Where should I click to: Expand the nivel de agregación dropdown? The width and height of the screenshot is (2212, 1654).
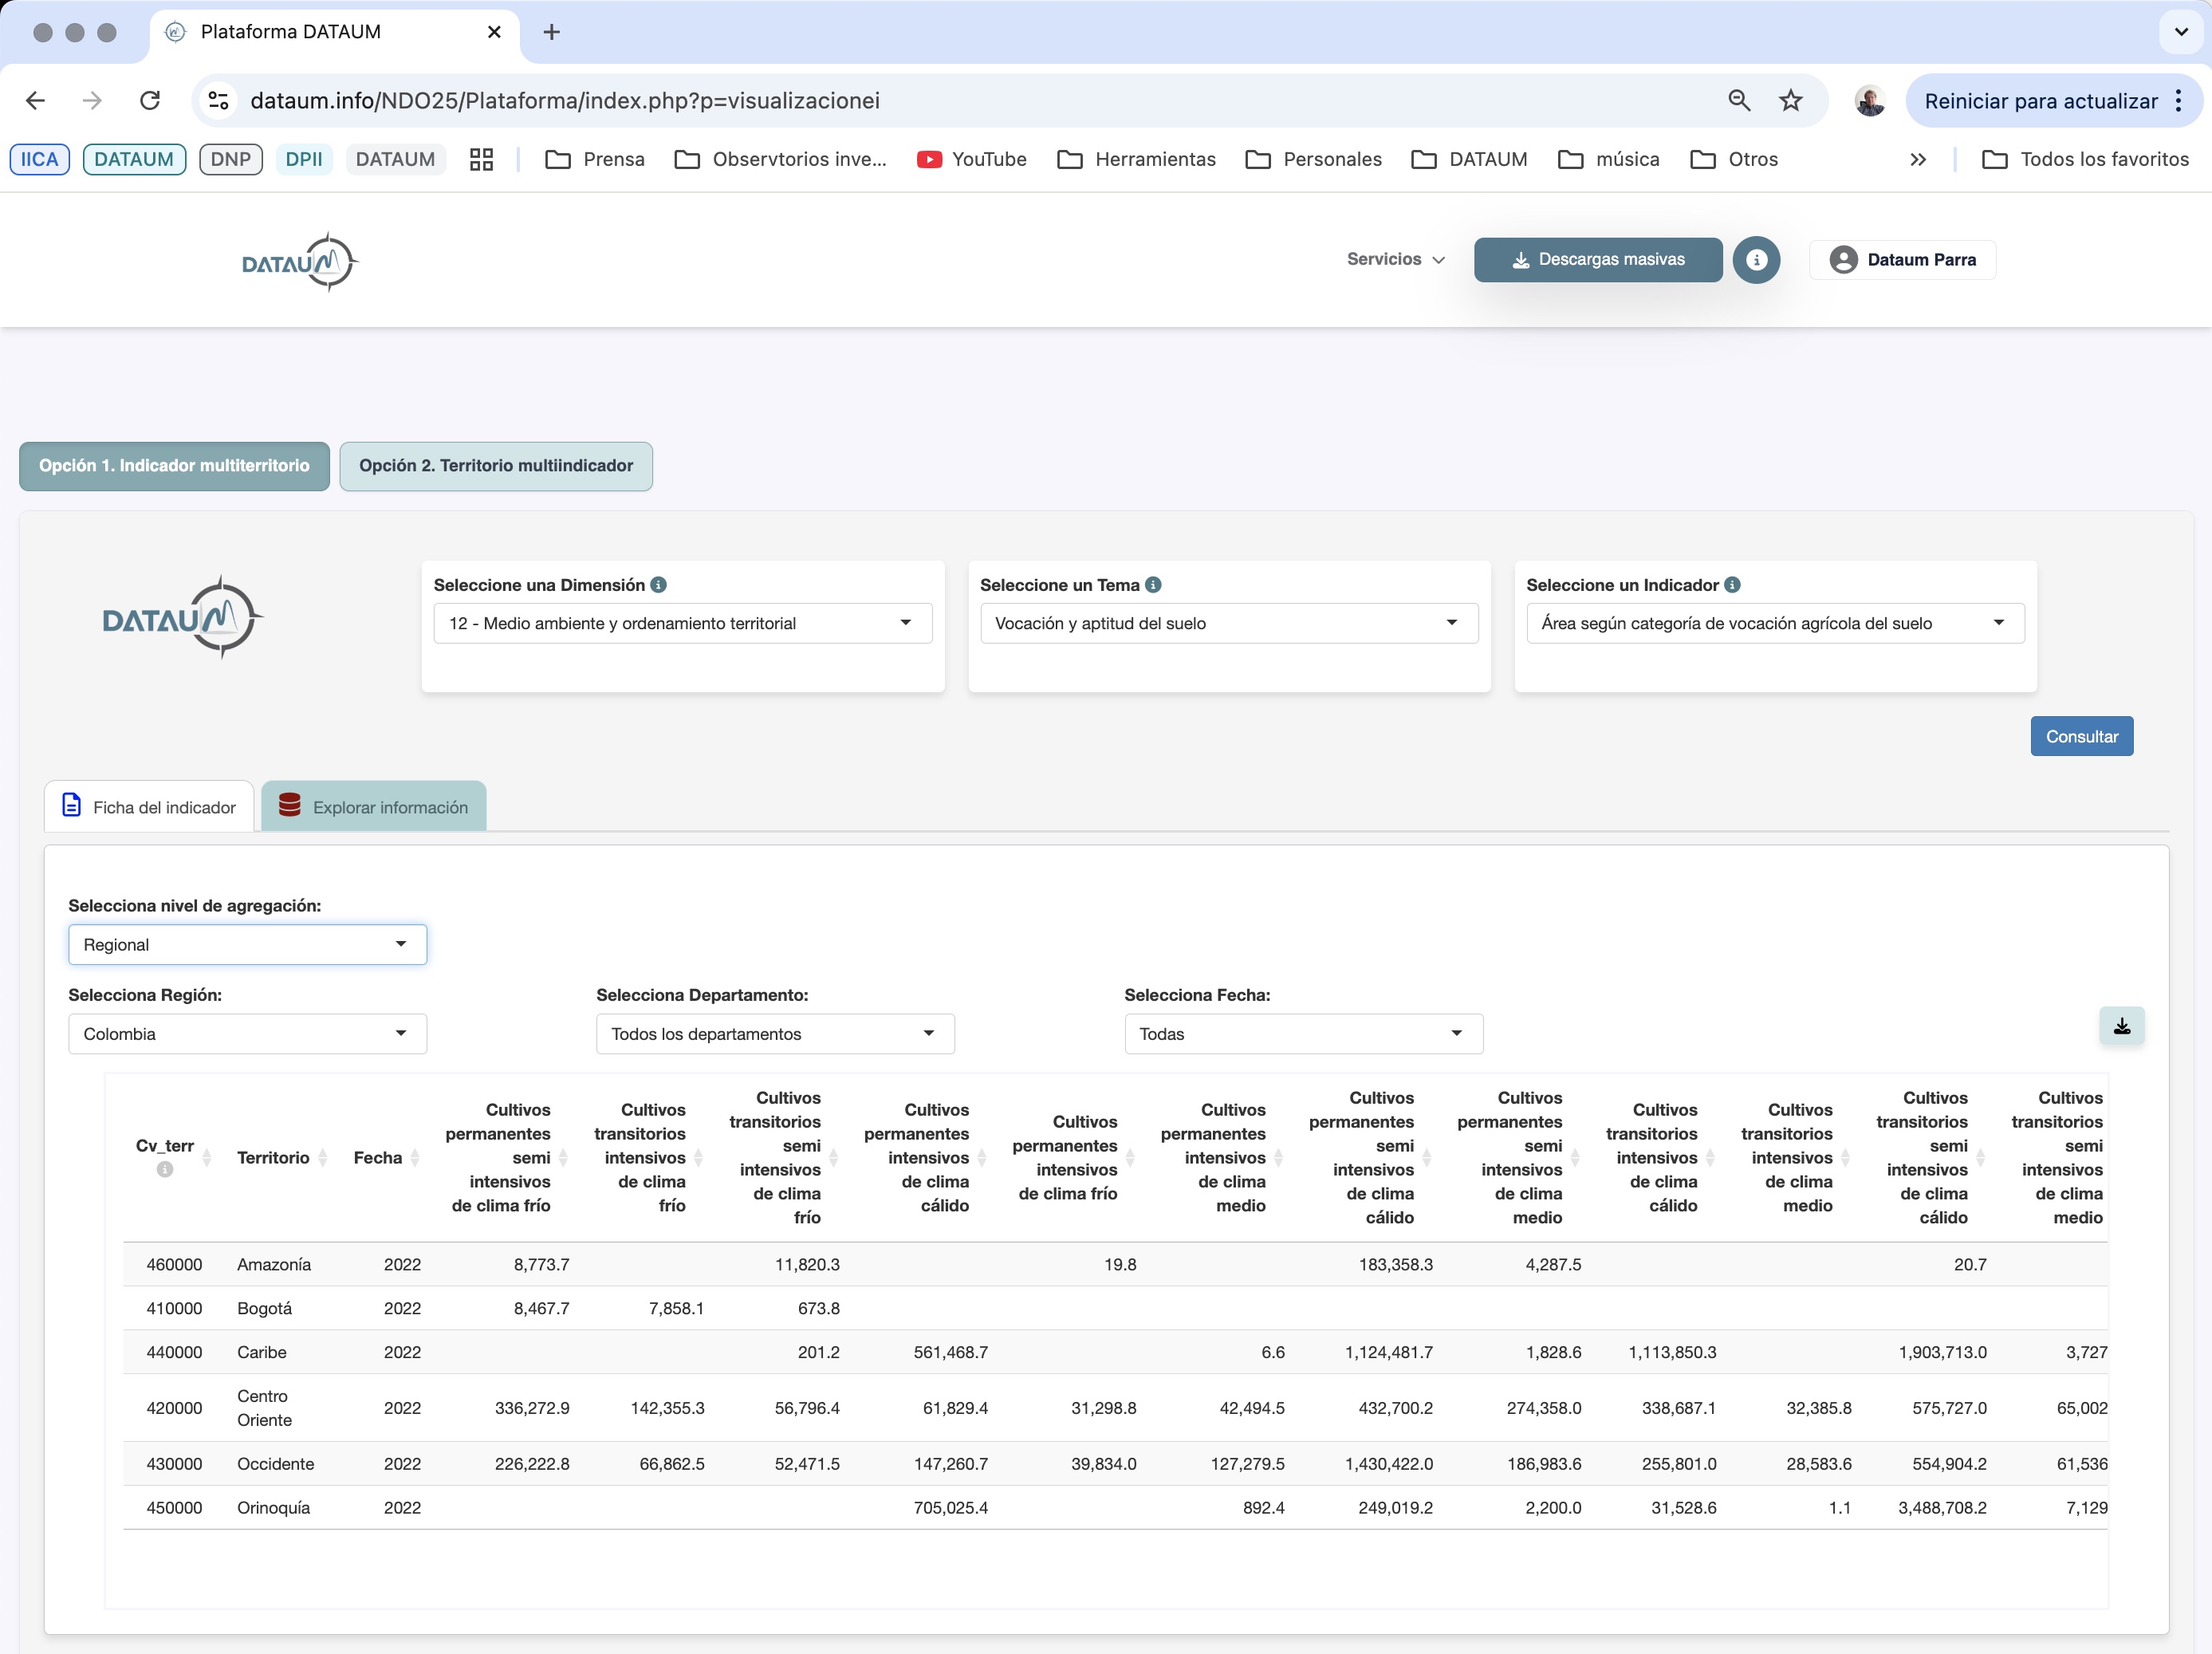pos(247,944)
